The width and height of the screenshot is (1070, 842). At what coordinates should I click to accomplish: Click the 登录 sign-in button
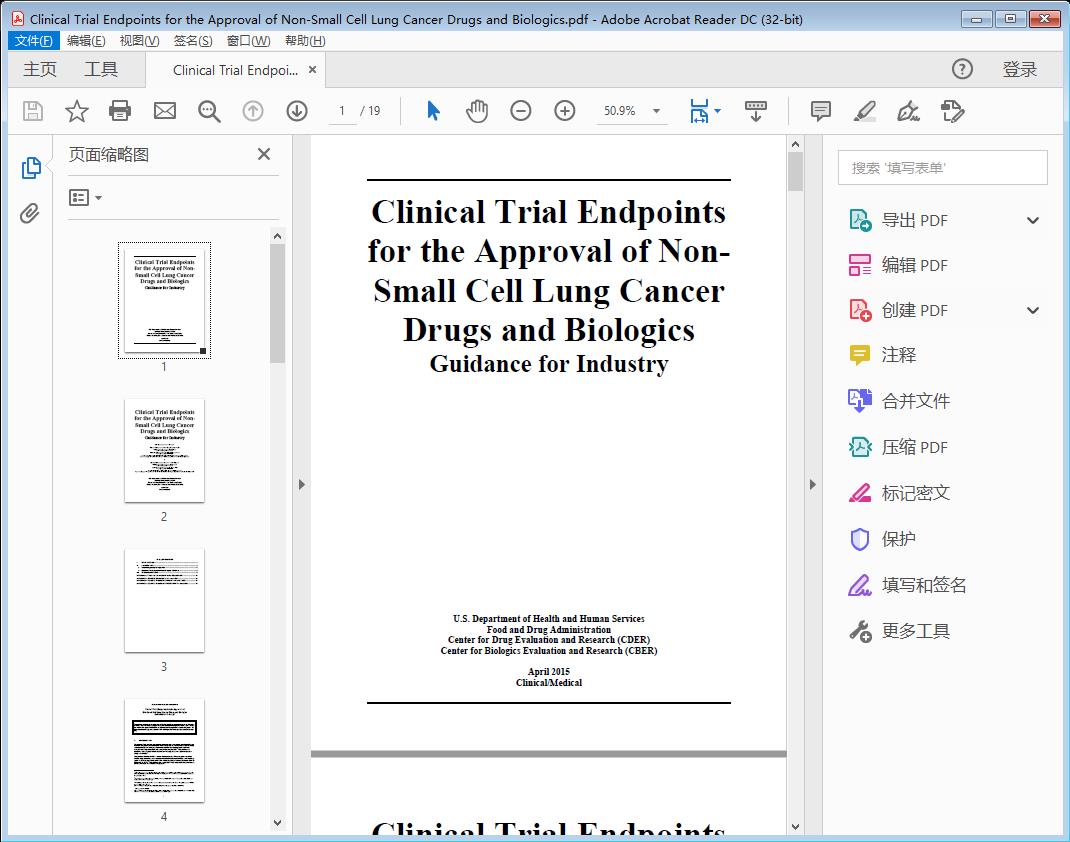tap(1022, 69)
